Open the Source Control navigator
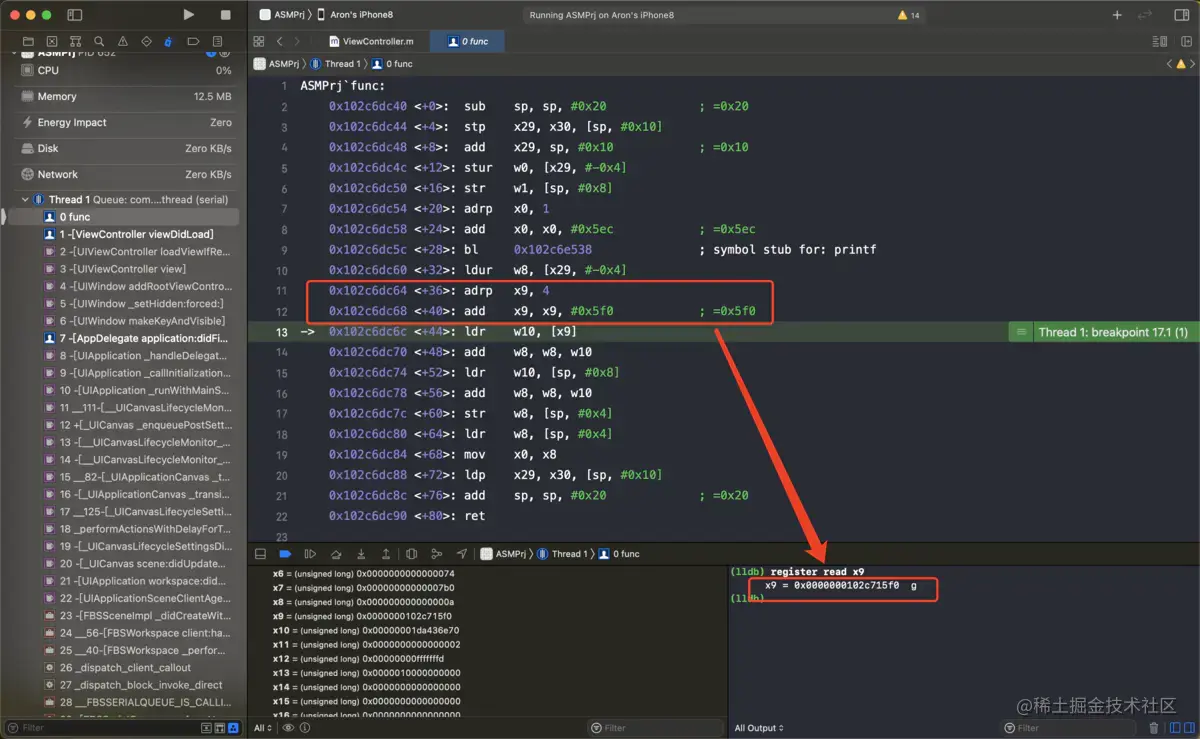This screenshot has width=1200, height=739. 51,41
